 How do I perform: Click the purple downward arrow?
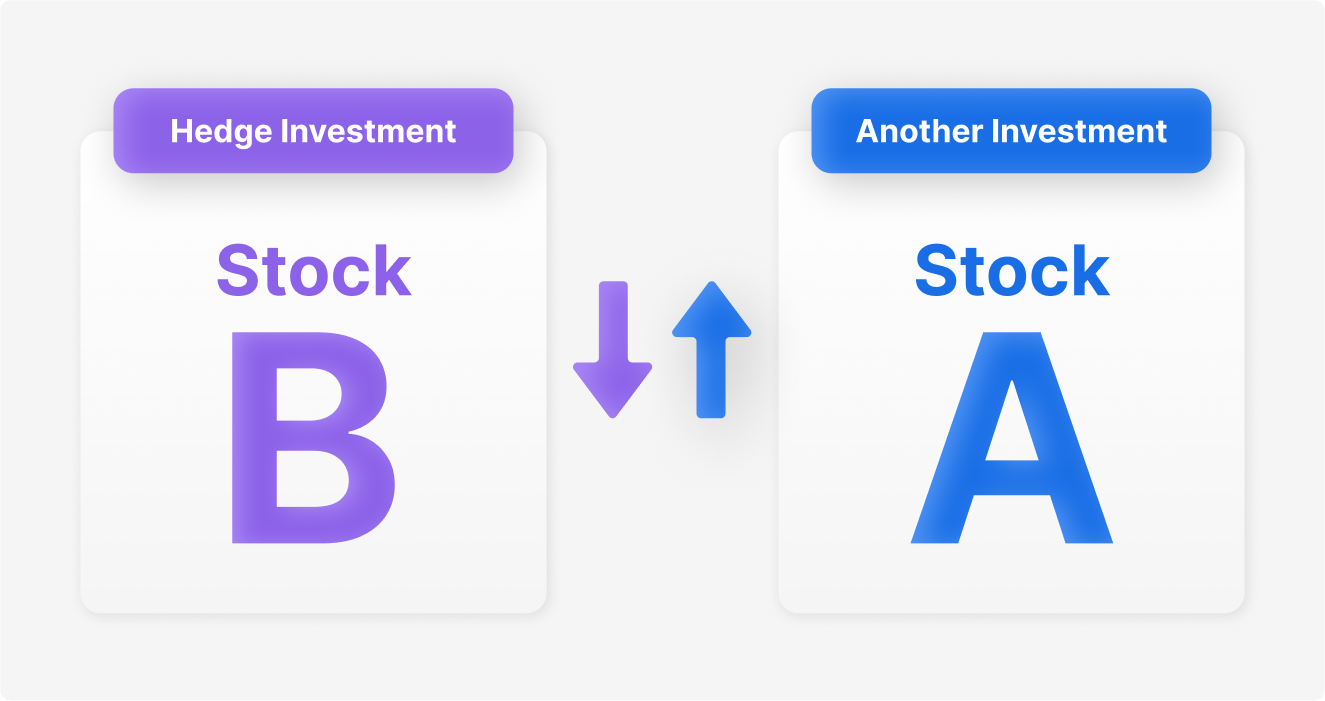[x=612, y=350]
